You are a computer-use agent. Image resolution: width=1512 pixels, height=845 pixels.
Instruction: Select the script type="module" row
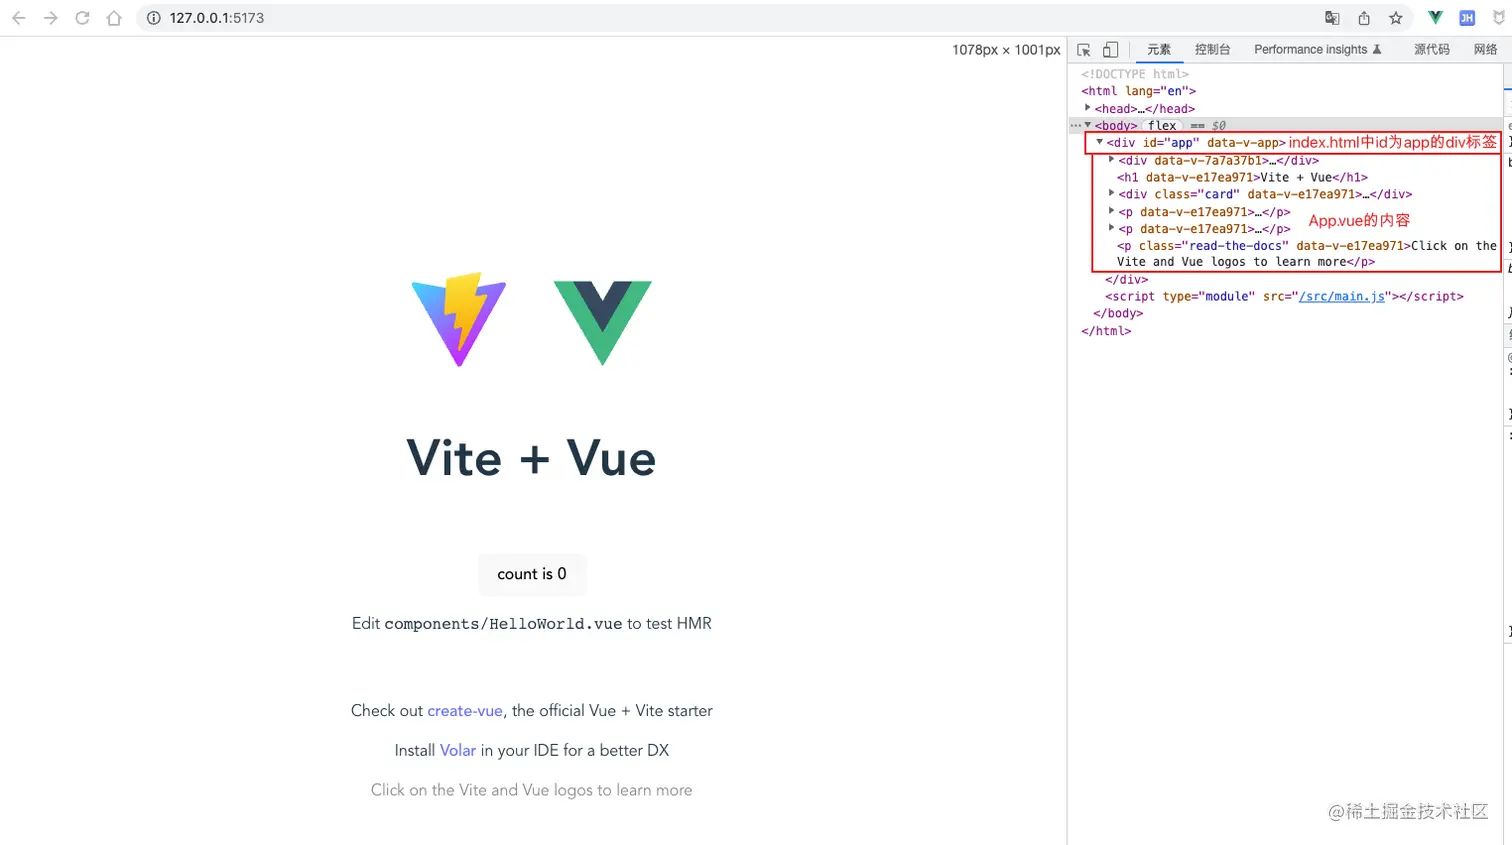[x=1285, y=296]
